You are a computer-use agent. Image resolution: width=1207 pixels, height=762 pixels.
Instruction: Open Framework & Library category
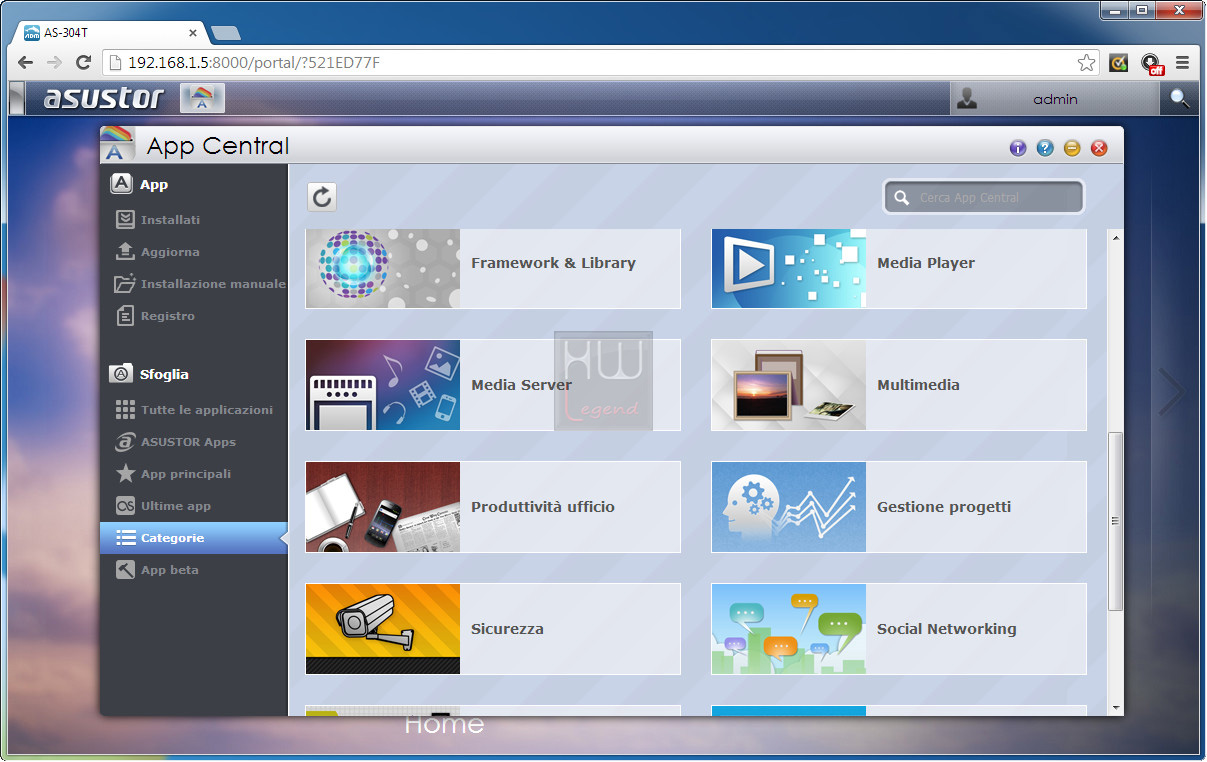tap(493, 268)
